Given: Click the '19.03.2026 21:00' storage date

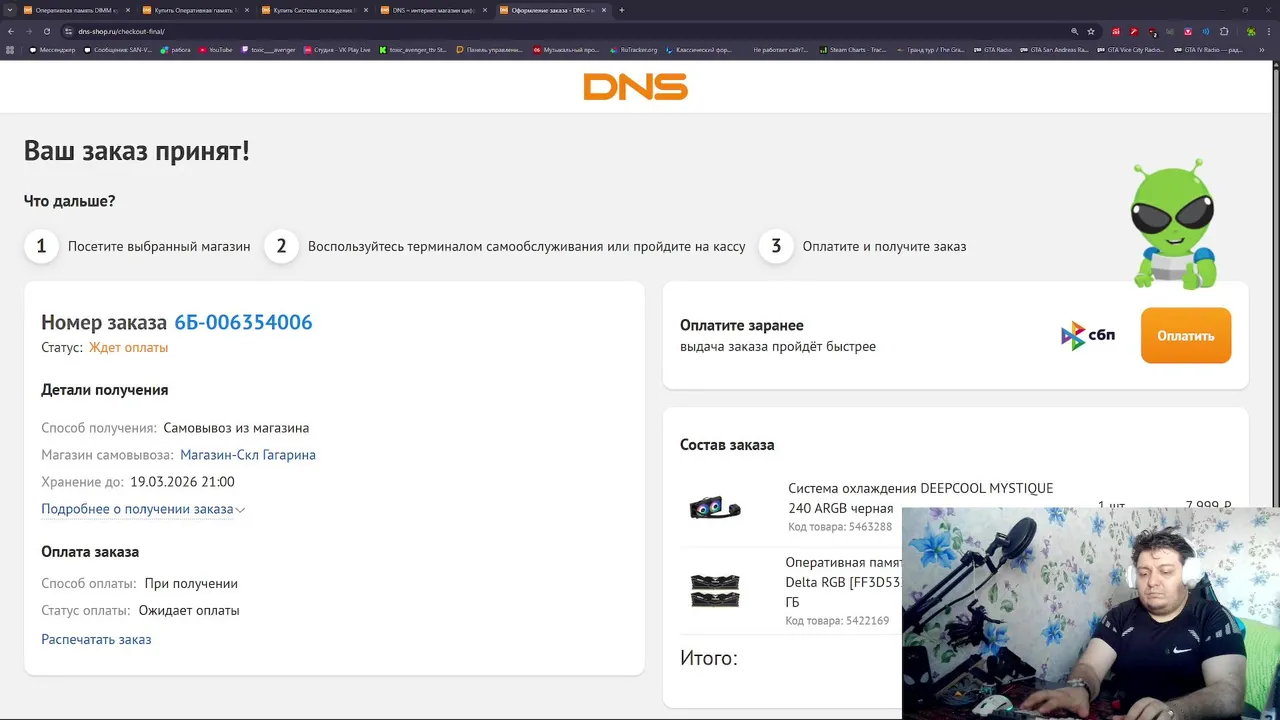Looking at the screenshot, I should pos(182,482).
